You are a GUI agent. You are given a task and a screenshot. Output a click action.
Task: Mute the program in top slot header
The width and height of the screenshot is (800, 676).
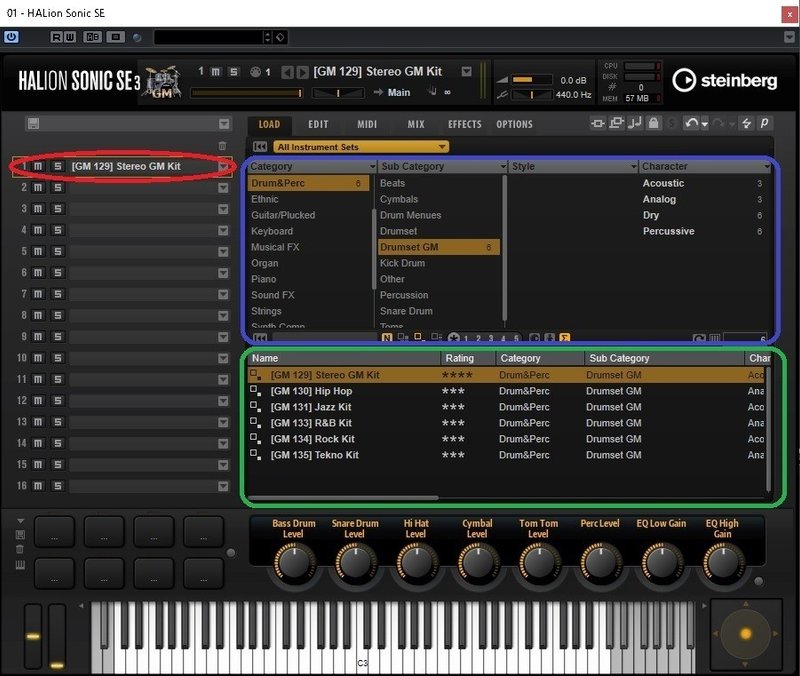[216, 72]
